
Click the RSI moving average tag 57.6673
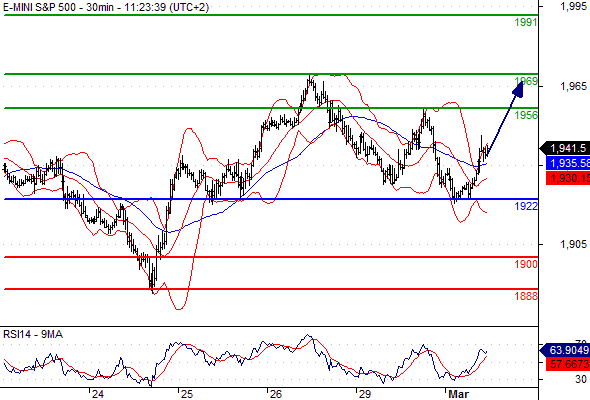[568, 364]
